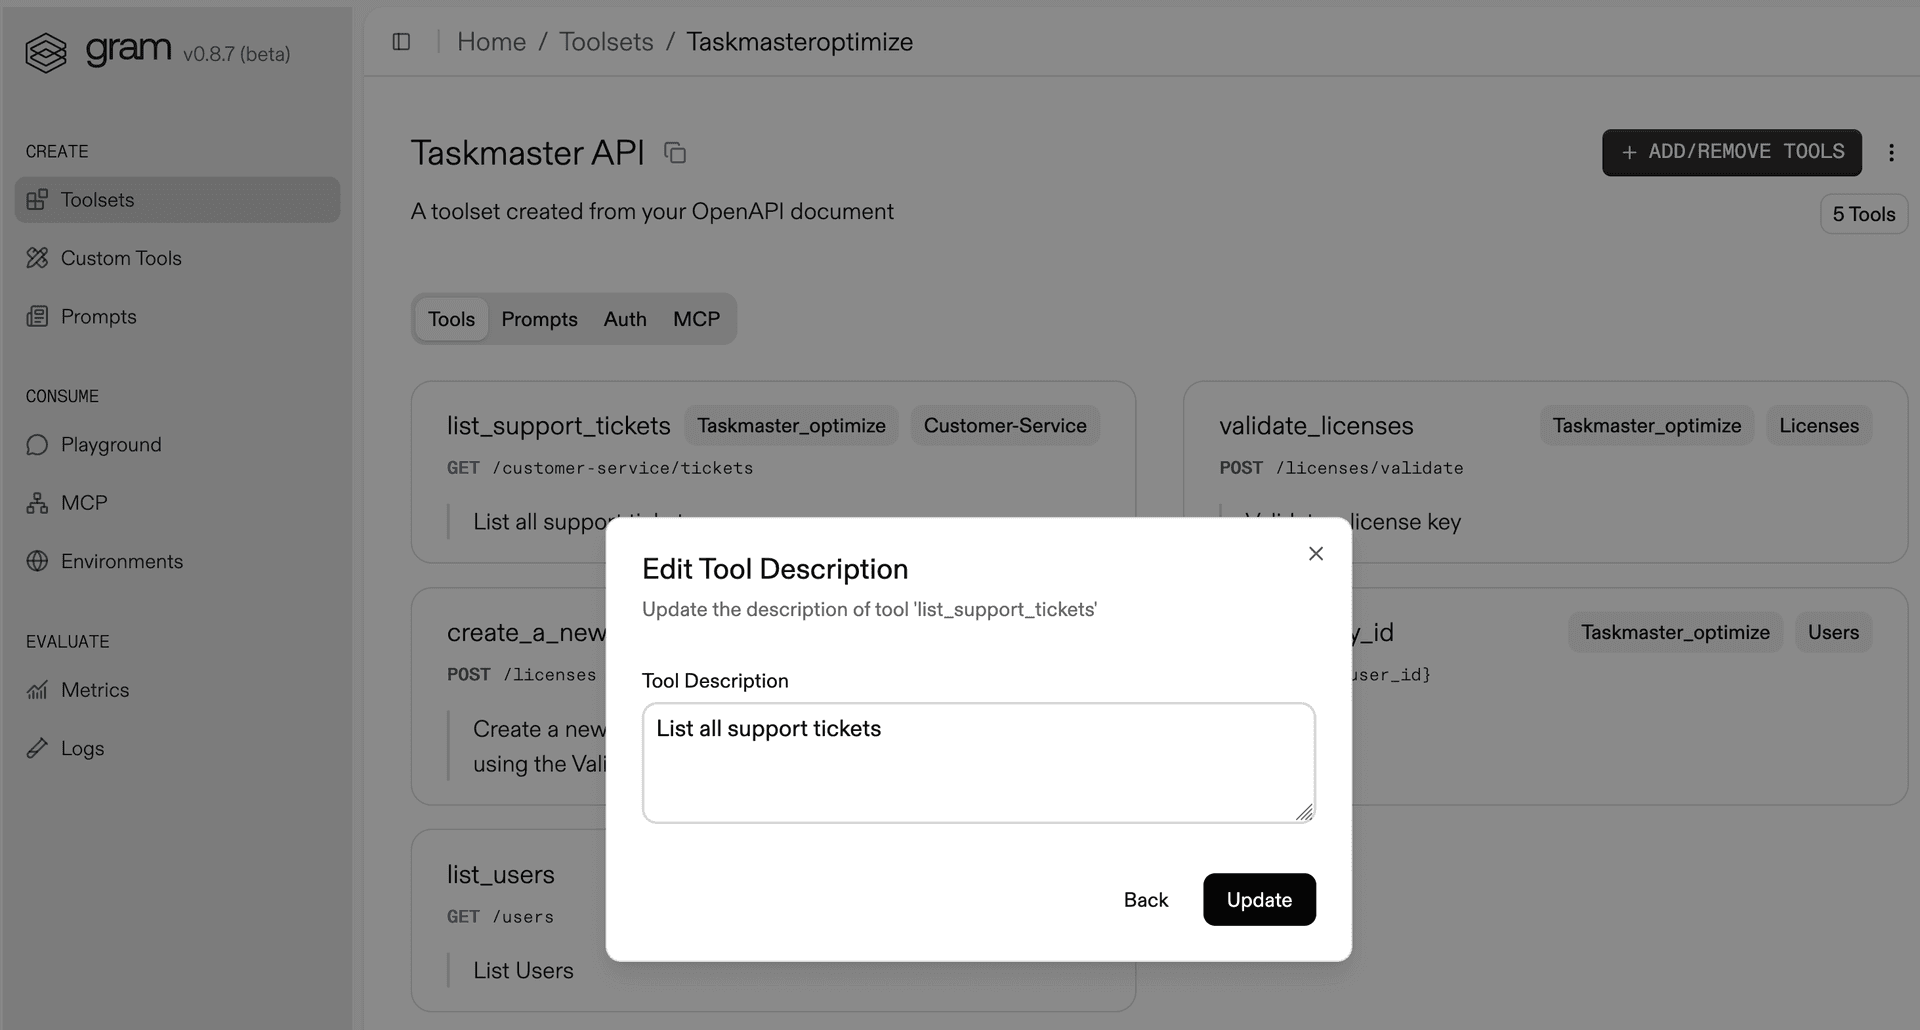Select the Metrics icon under Evaluate
1920x1030 pixels.
[x=37, y=690]
